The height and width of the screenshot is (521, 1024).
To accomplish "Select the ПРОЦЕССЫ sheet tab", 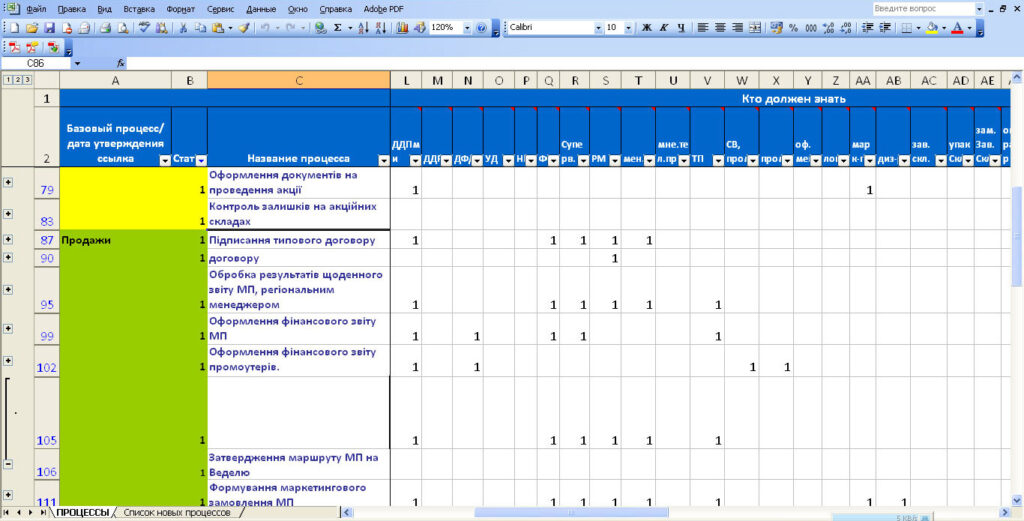I will click(x=82, y=513).
